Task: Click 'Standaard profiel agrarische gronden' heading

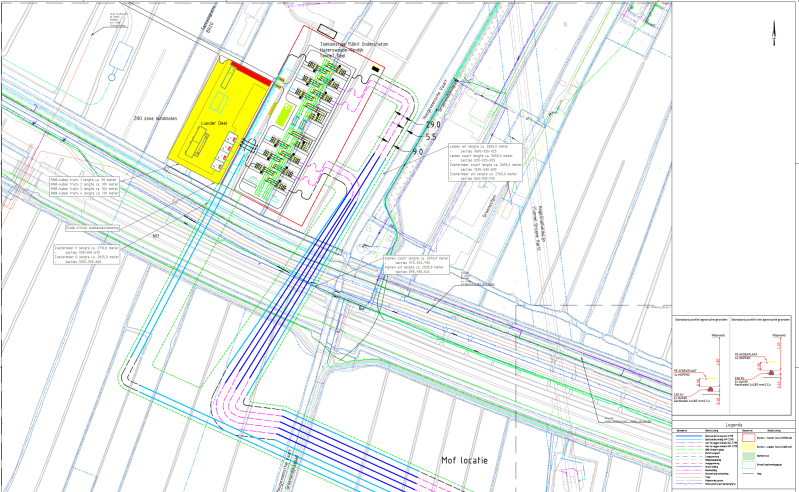Action: [x=701, y=320]
